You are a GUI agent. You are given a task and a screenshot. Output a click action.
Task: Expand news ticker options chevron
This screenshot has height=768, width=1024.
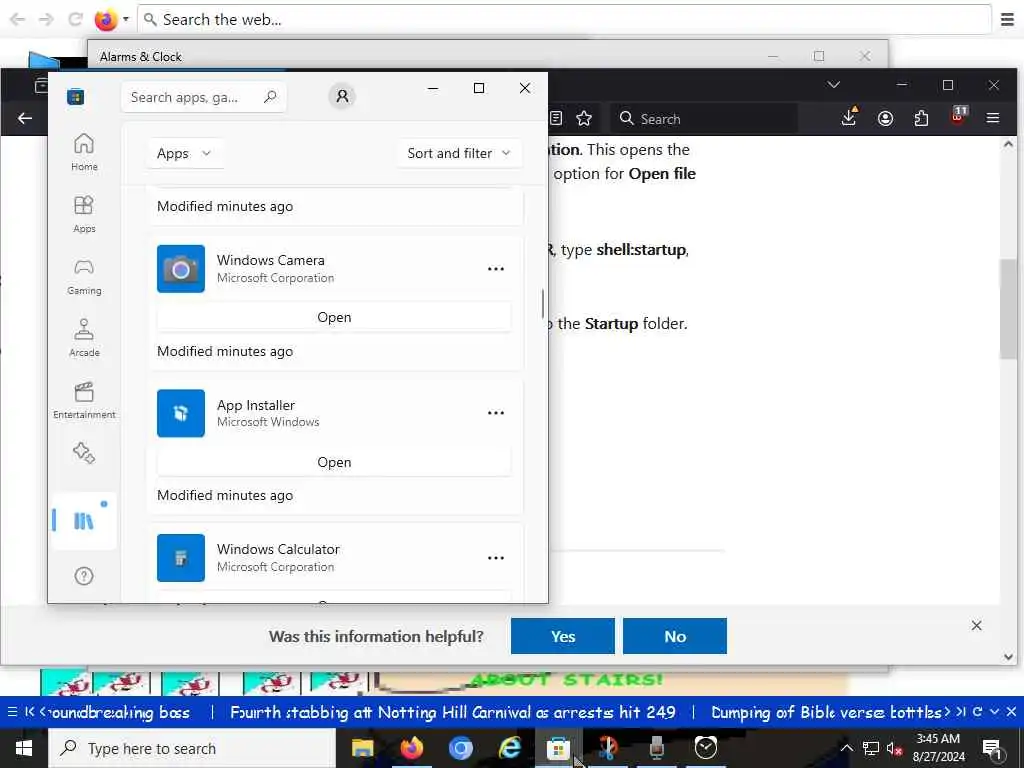[995, 712]
